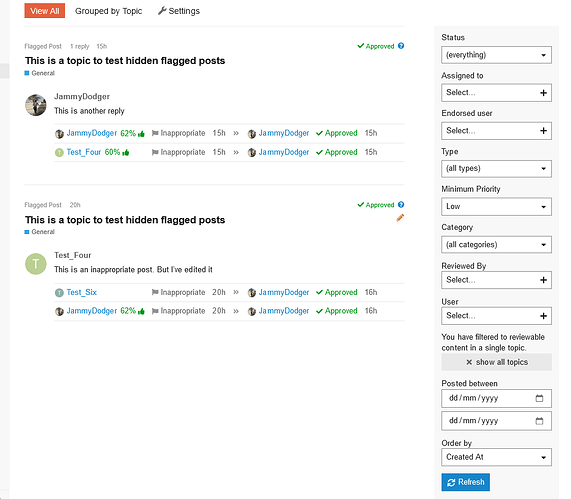The height and width of the screenshot is (499, 571).
Task: Click plus icon in Assigned to field
Action: pyautogui.click(x=543, y=93)
